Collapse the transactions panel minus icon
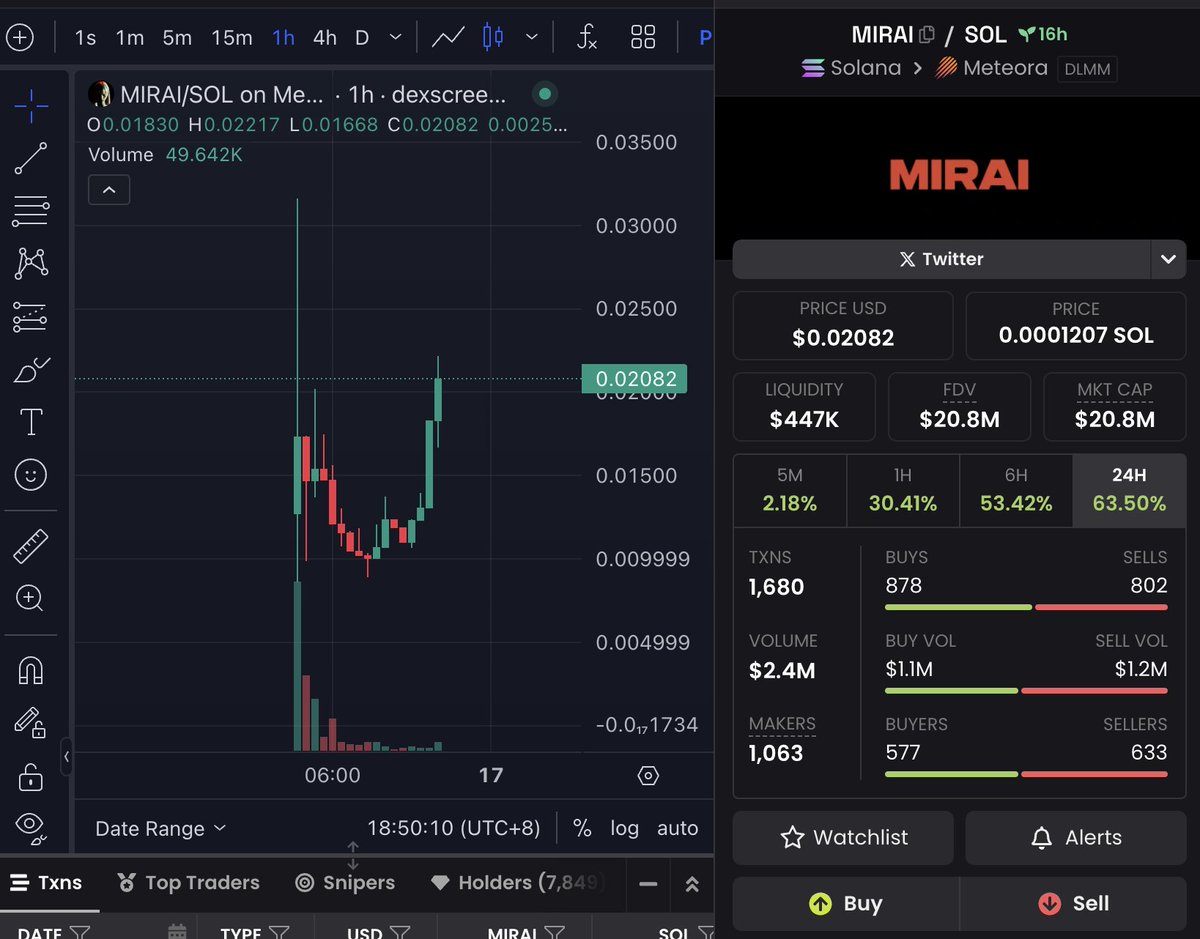1200x939 pixels. point(648,884)
